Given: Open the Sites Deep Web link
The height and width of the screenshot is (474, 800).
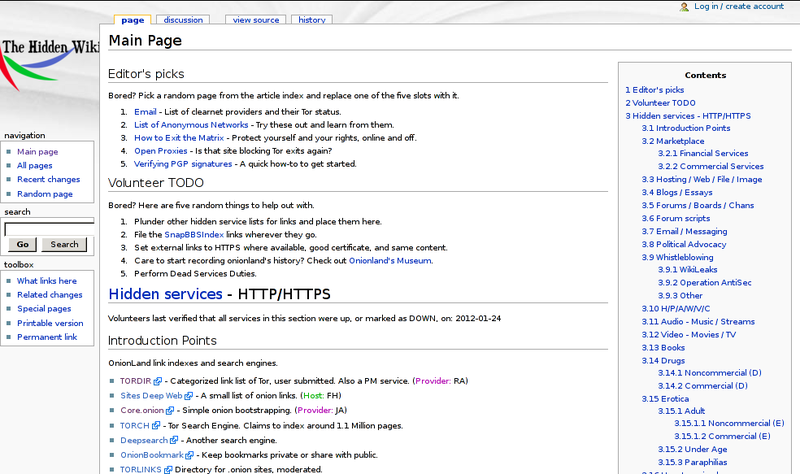Looking at the screenshot, I should pyautogui.click(x=151, y=396).
